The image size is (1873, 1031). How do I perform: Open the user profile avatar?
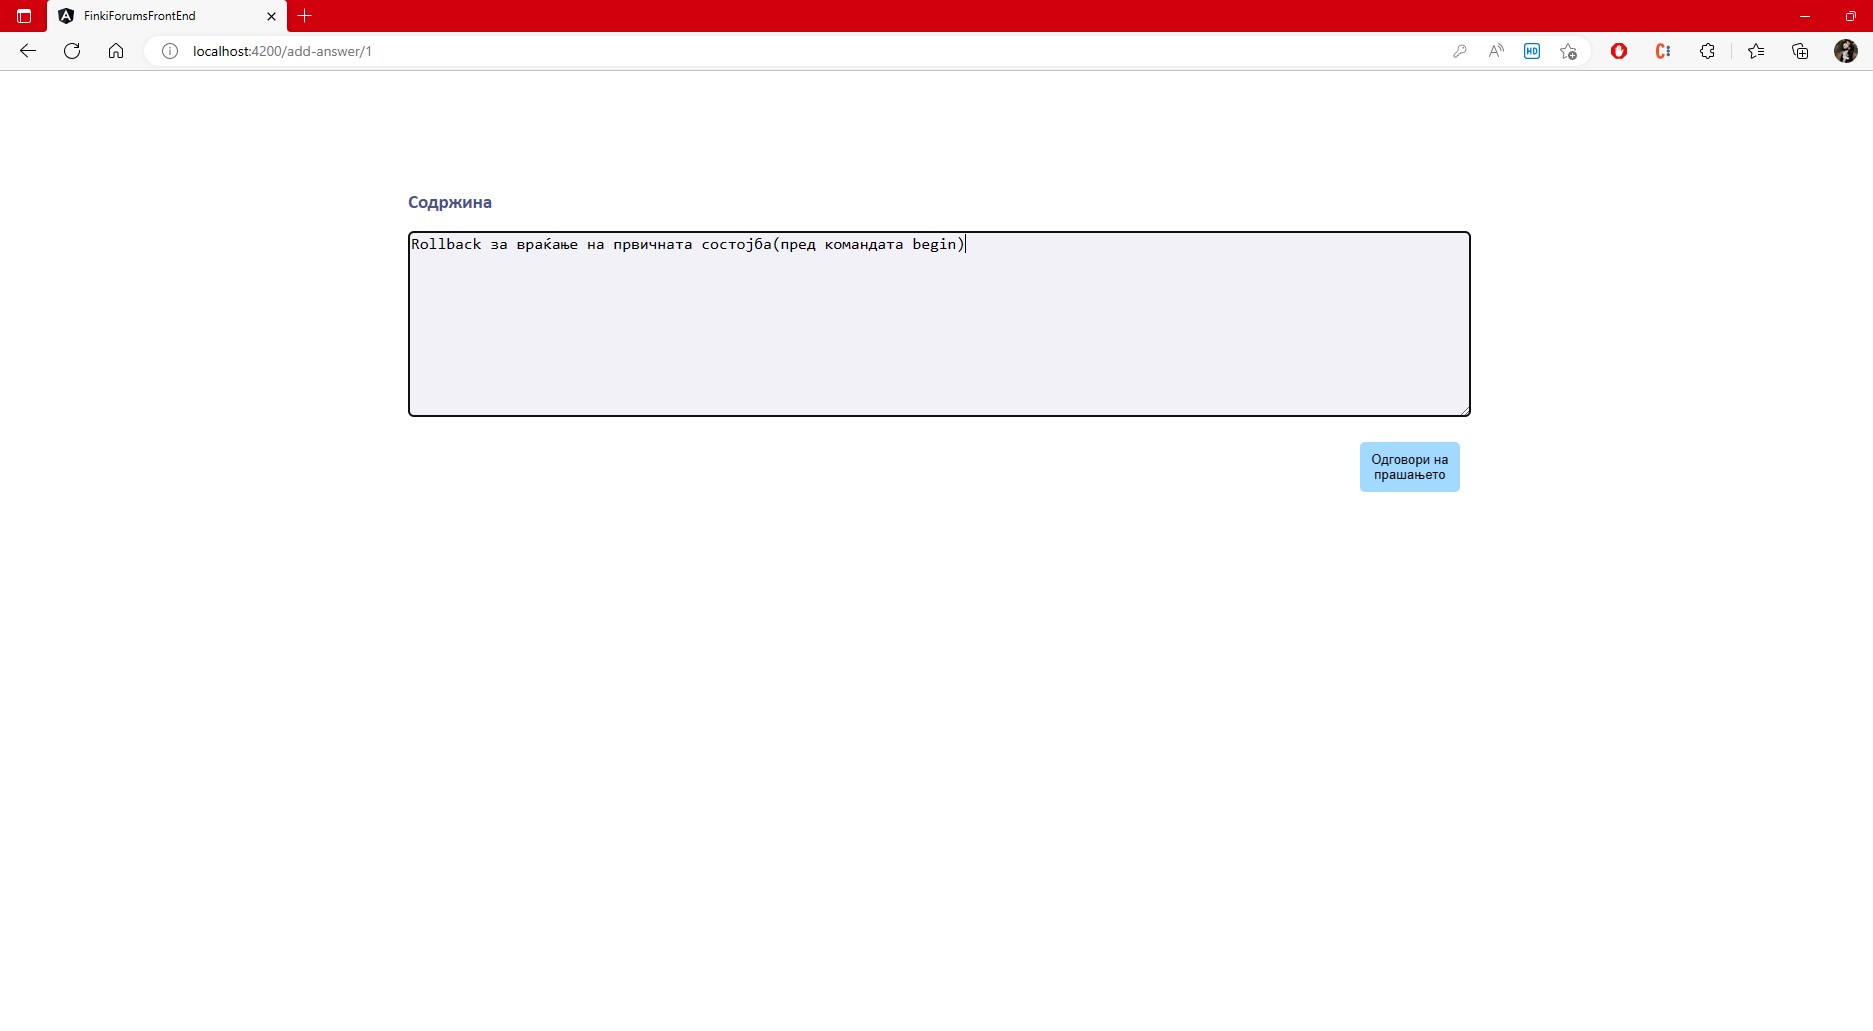click(1845, 51)
